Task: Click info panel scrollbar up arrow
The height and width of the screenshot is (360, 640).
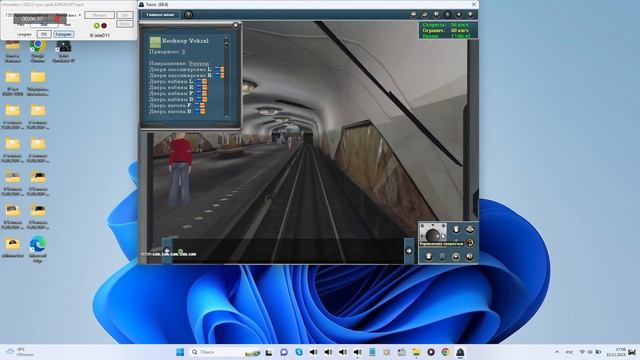Action: (x=227, y=38)
